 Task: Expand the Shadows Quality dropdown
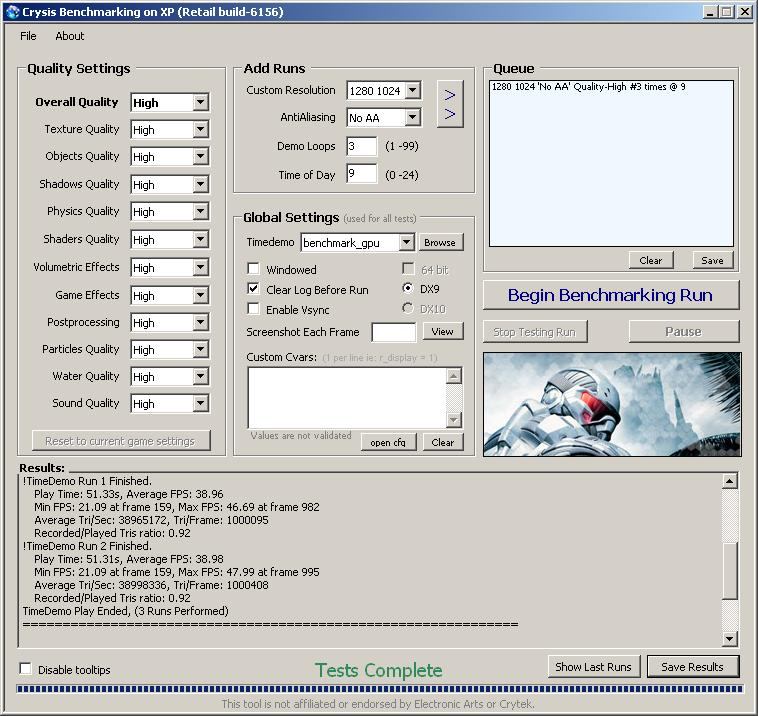pyautogui.click(x=200, y=185)
